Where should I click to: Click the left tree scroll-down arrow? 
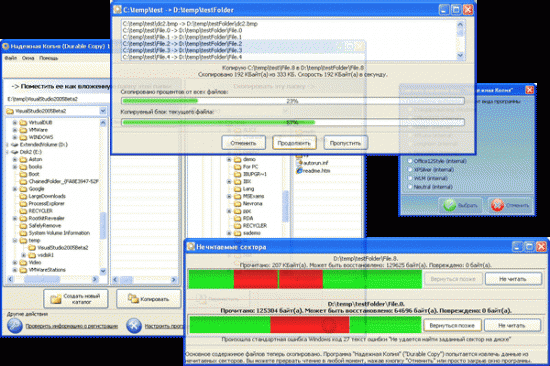tap(103, 271)
